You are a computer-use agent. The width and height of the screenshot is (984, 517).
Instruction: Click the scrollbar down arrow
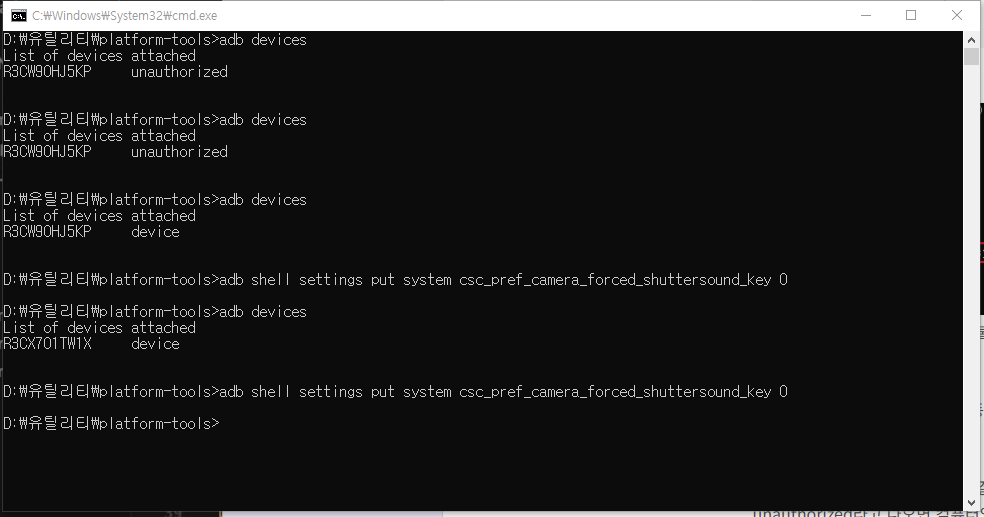coord(971,501)
